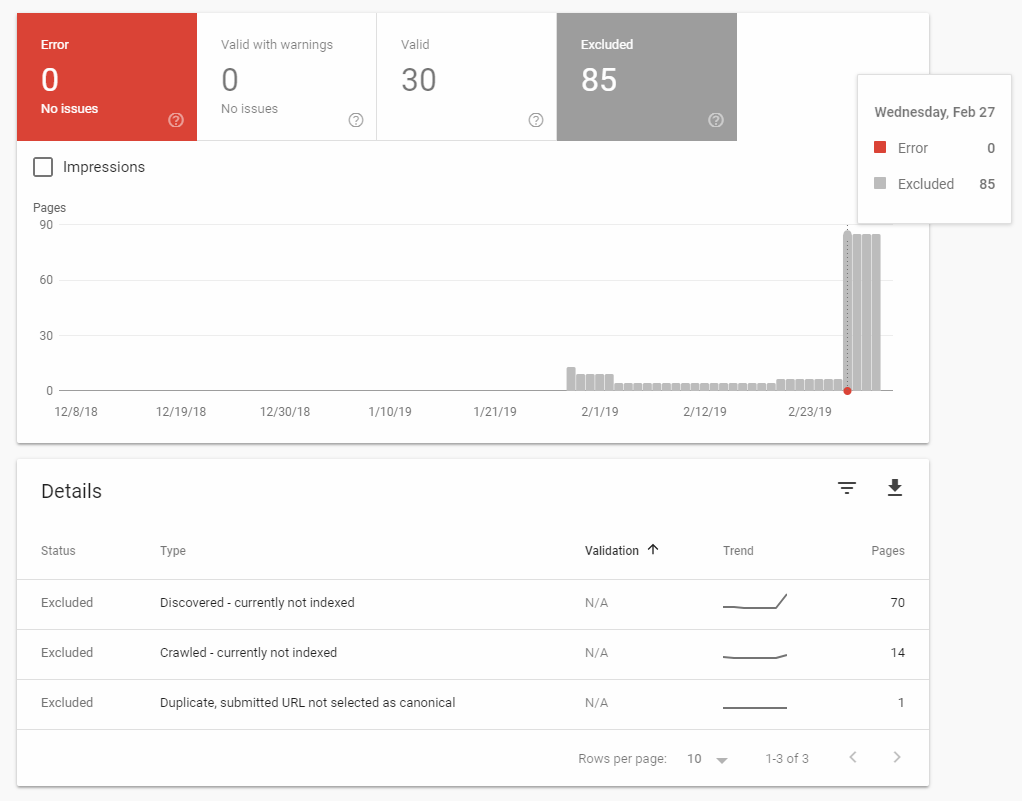The image size is (1022, 801).
Task: Select the Valid status tab
Action: pyautogui.click(x=467, y=77)
